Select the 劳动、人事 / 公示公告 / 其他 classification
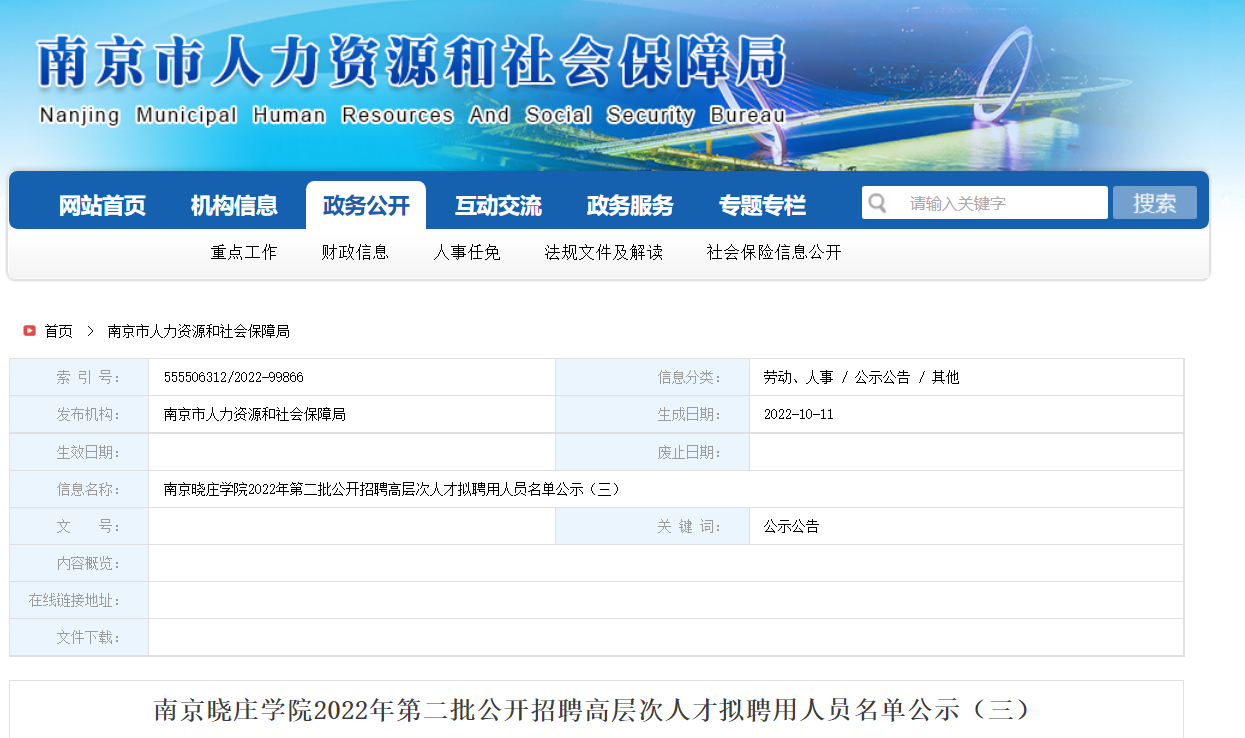Image resolution: width=1245 pixels, height=738 pixels. click(861, 377)
